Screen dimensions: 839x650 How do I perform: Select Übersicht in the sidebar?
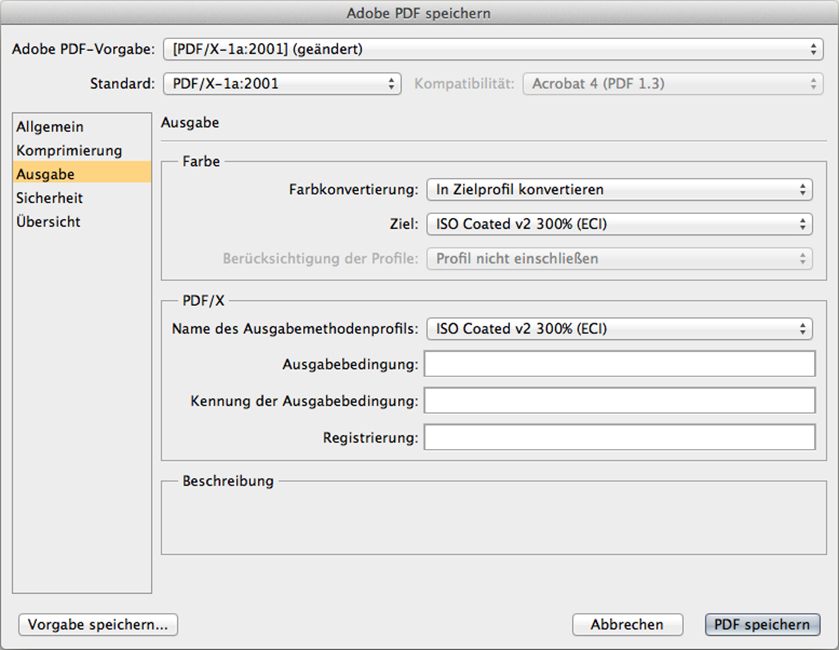click(82, 221)
